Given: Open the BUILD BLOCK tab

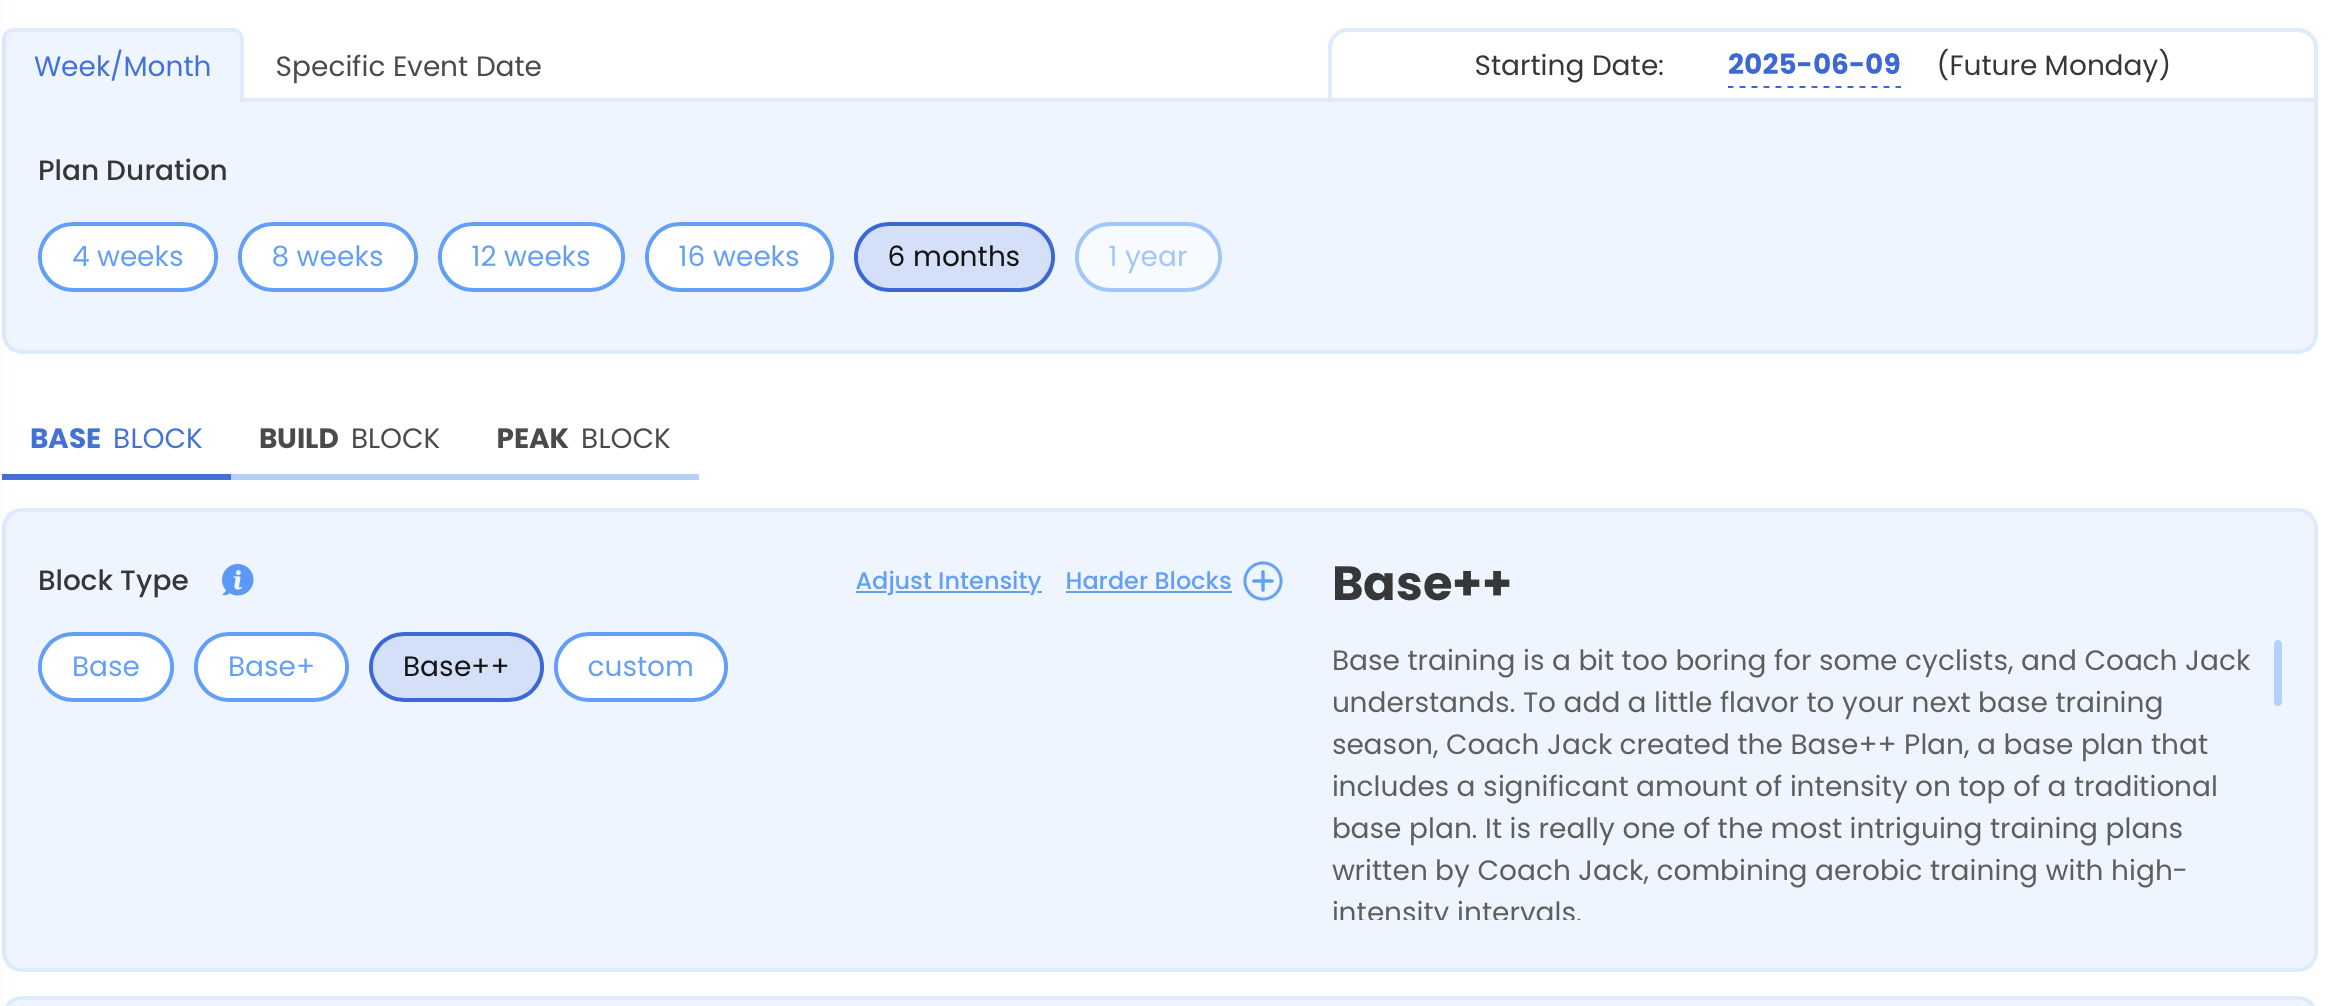Looking at the screenshot, I should pos(349,438).
